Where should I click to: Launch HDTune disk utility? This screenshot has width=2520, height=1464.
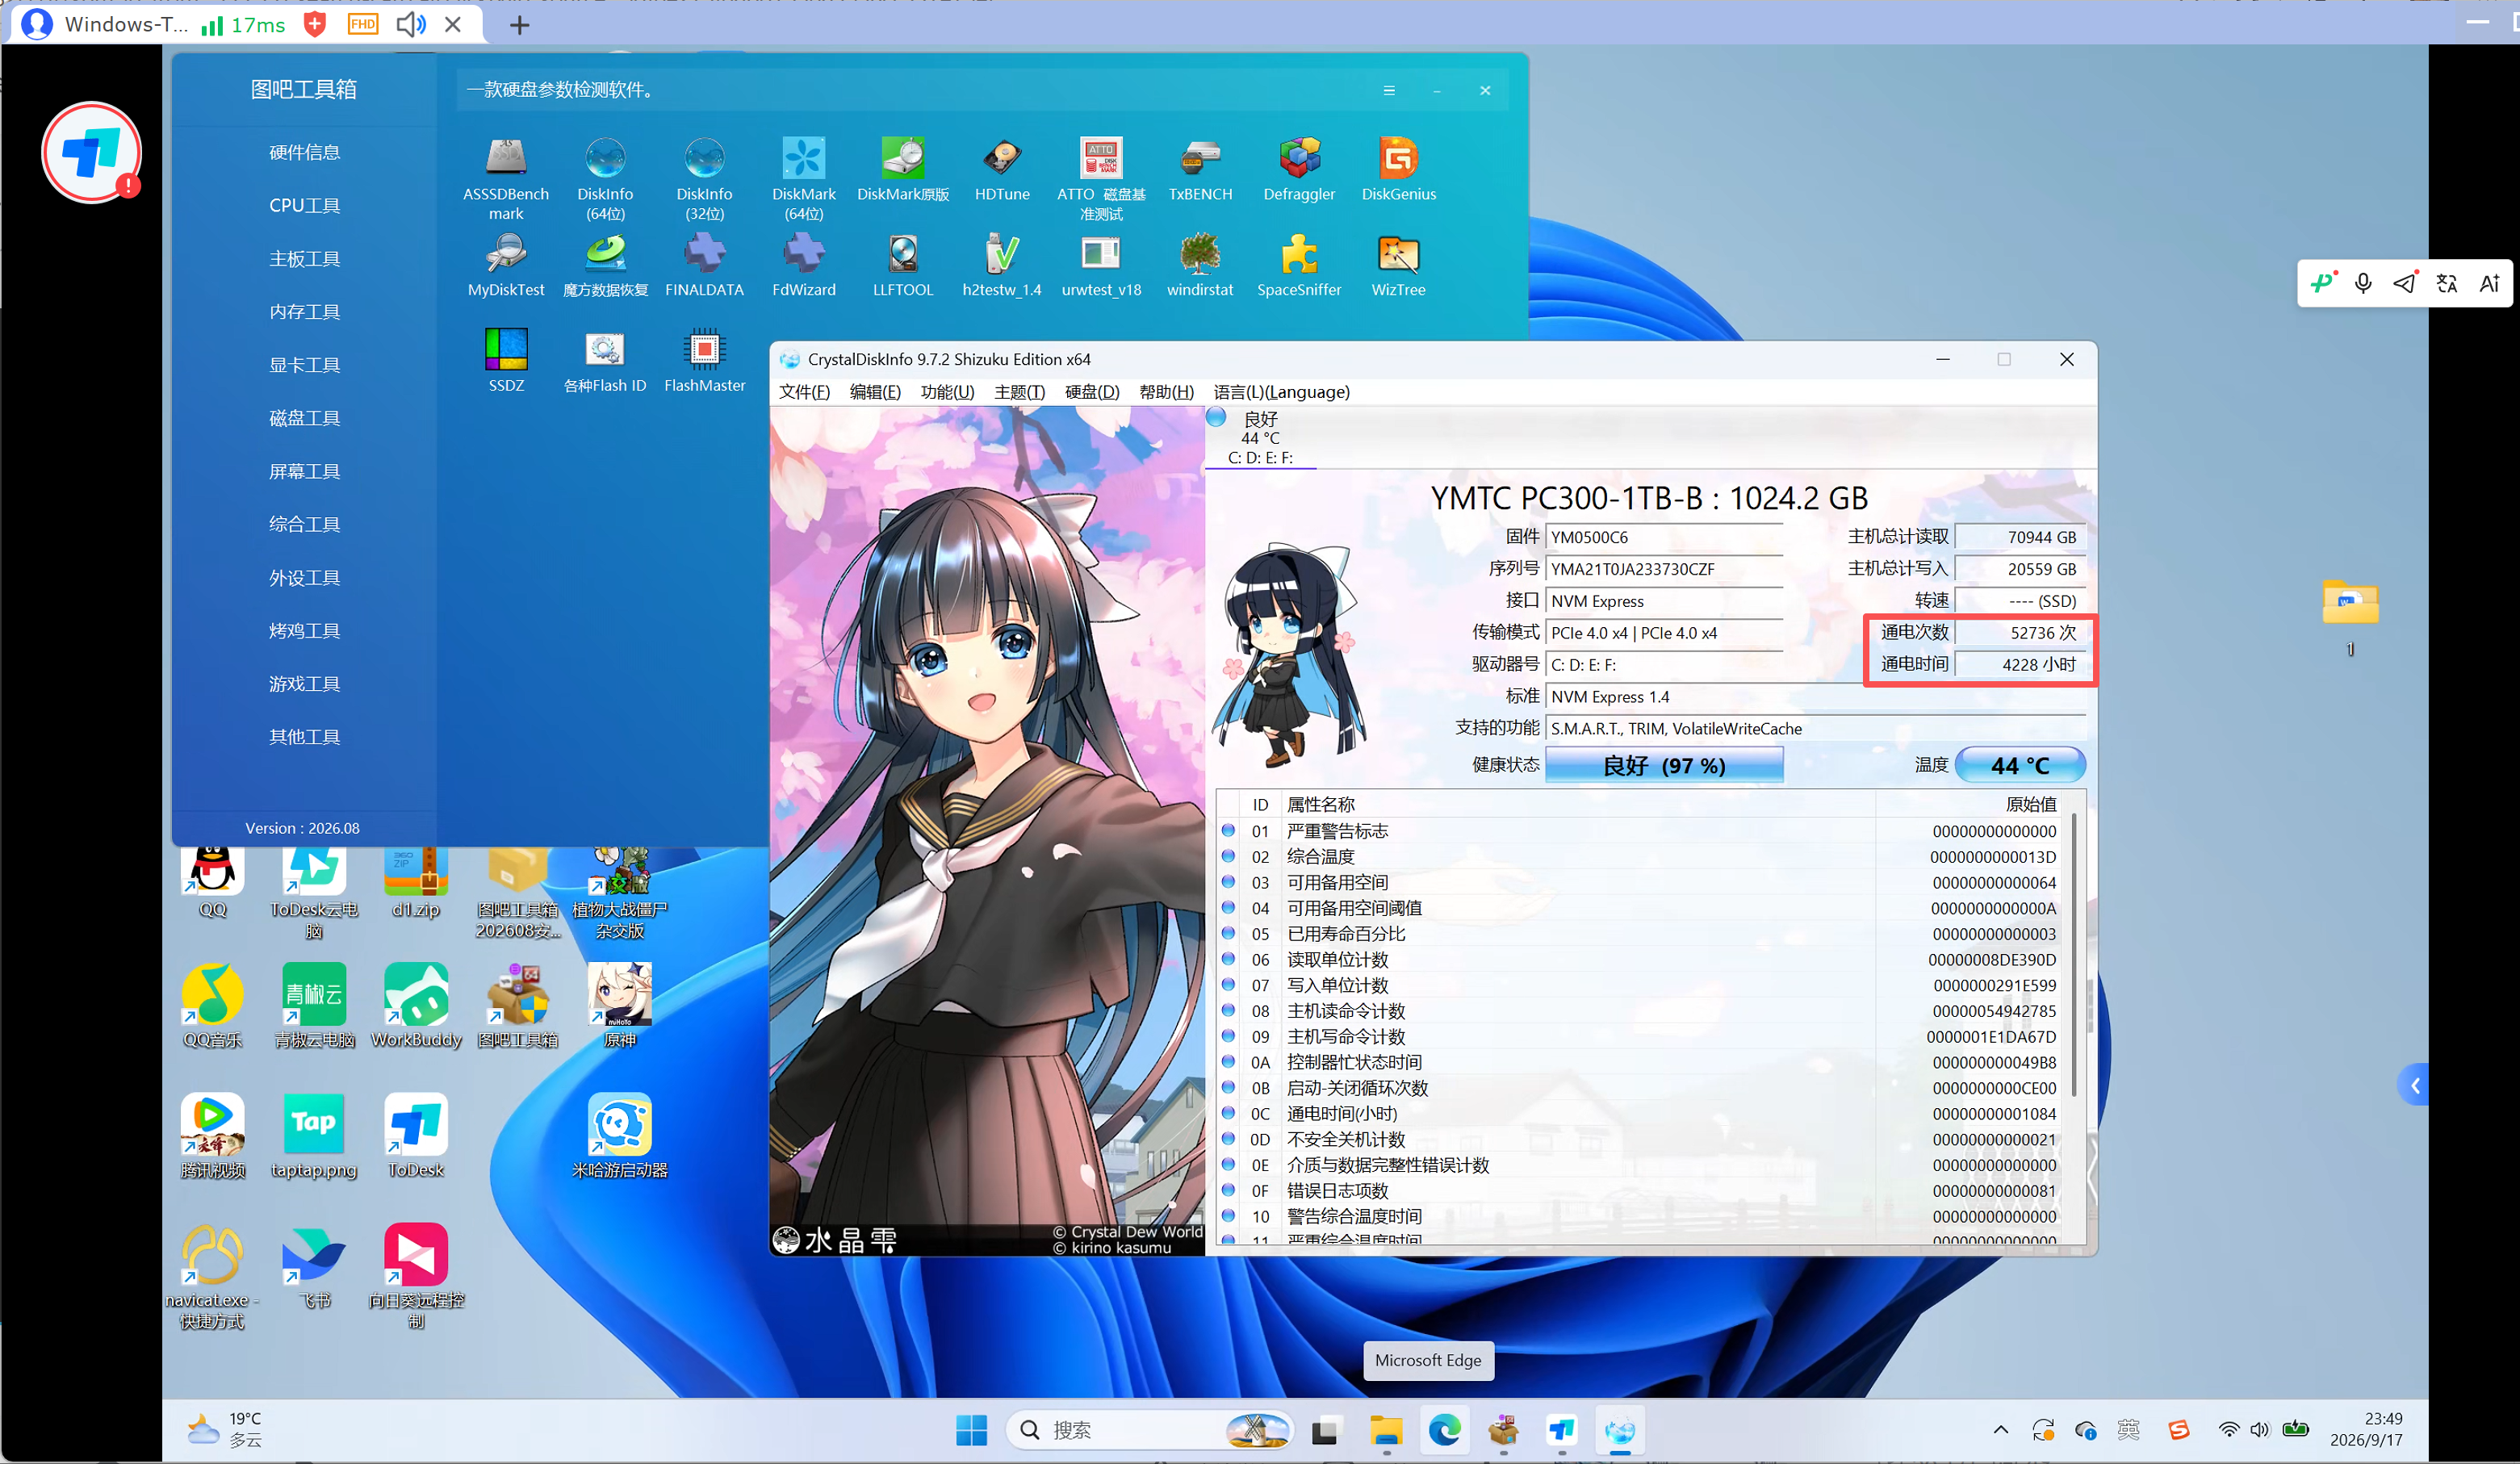coord(1001,169)
